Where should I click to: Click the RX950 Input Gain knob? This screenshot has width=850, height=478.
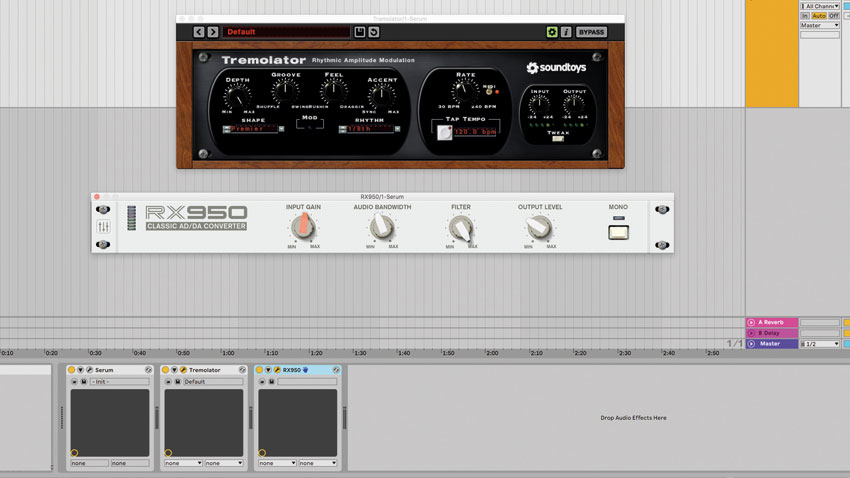point(304,227)
